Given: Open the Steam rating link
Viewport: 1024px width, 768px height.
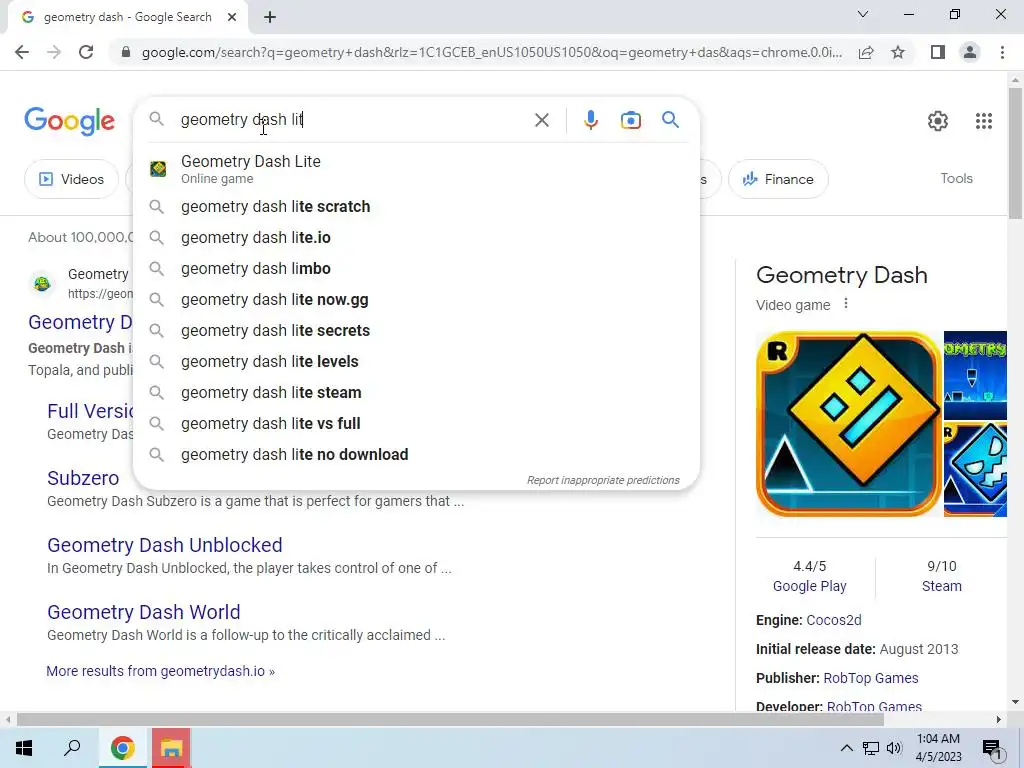Looking at the screenshot, I should (941, 586).
